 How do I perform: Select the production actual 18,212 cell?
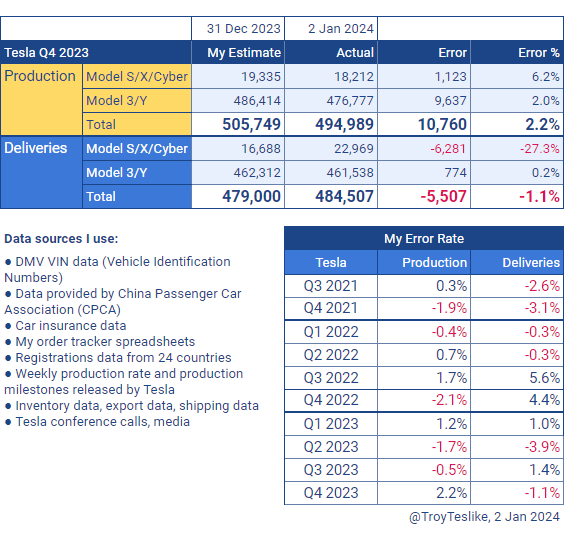click(x=331, y=77)
